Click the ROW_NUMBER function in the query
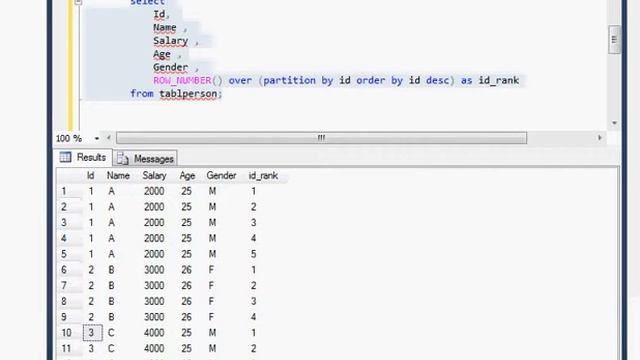The image size is (640, 360). pyautogui.click(x=182, y=80)
